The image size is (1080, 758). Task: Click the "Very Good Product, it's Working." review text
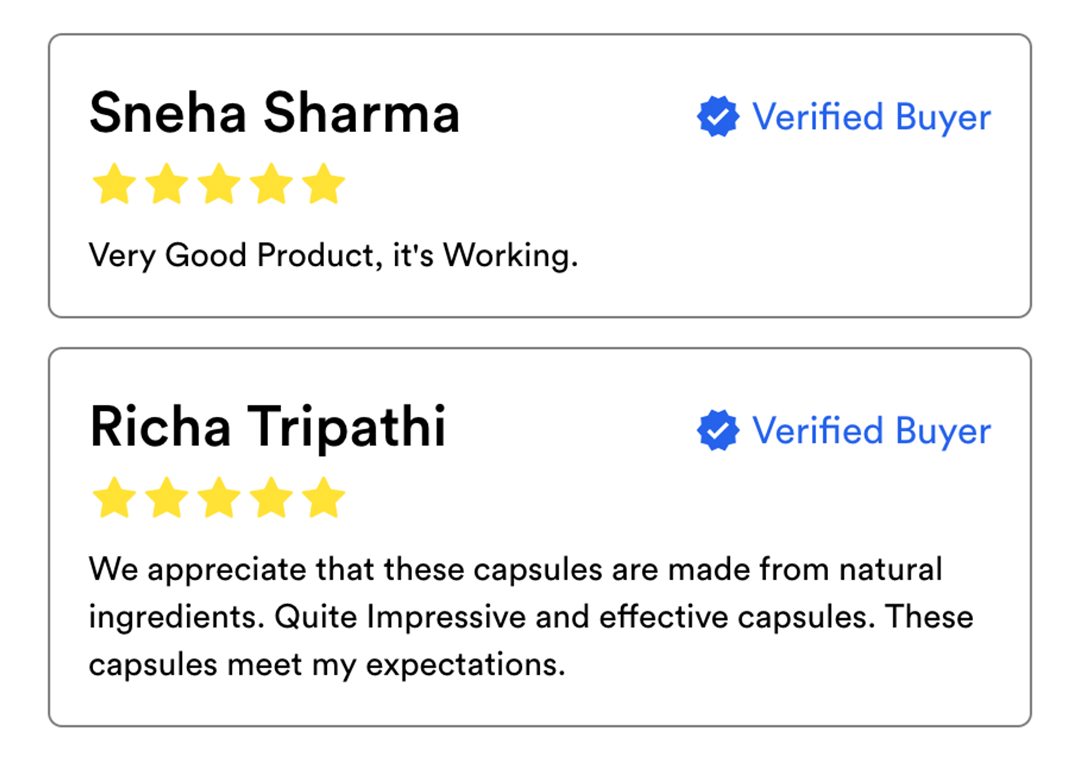333,256
